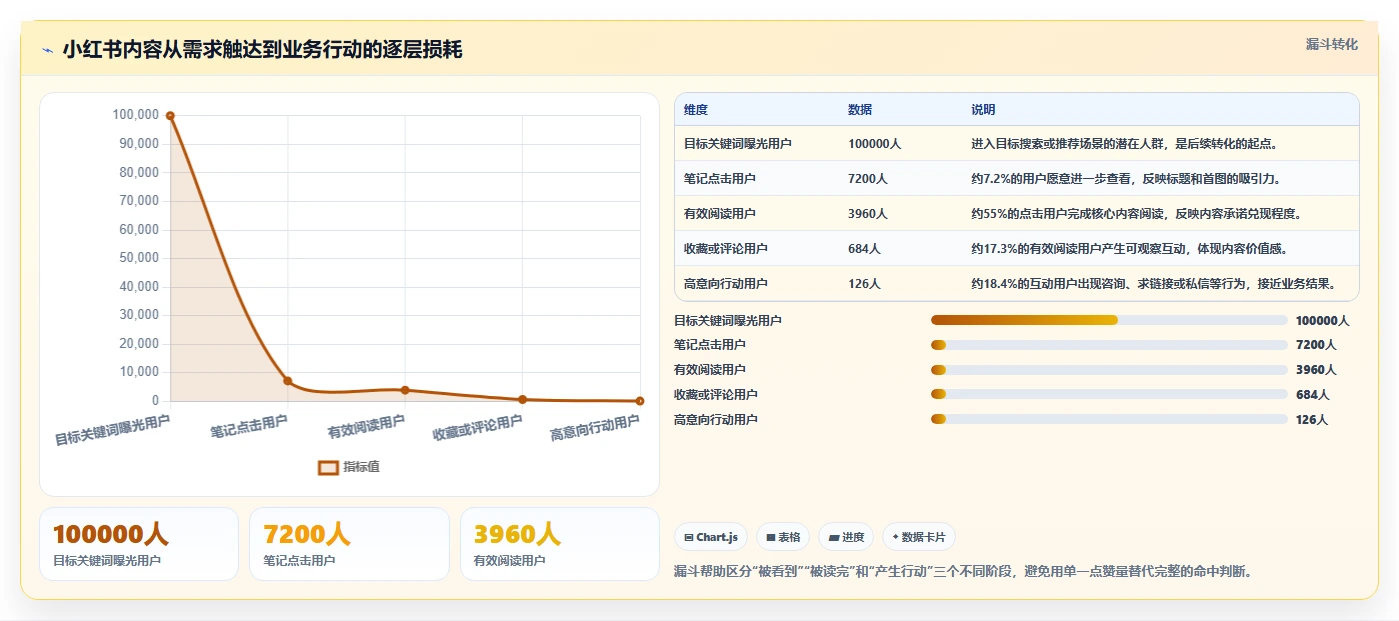Viewport: 1399px width, 621px height.
Task: Click the 漏斗转化 tag in the header
Action: (1332, 45)
